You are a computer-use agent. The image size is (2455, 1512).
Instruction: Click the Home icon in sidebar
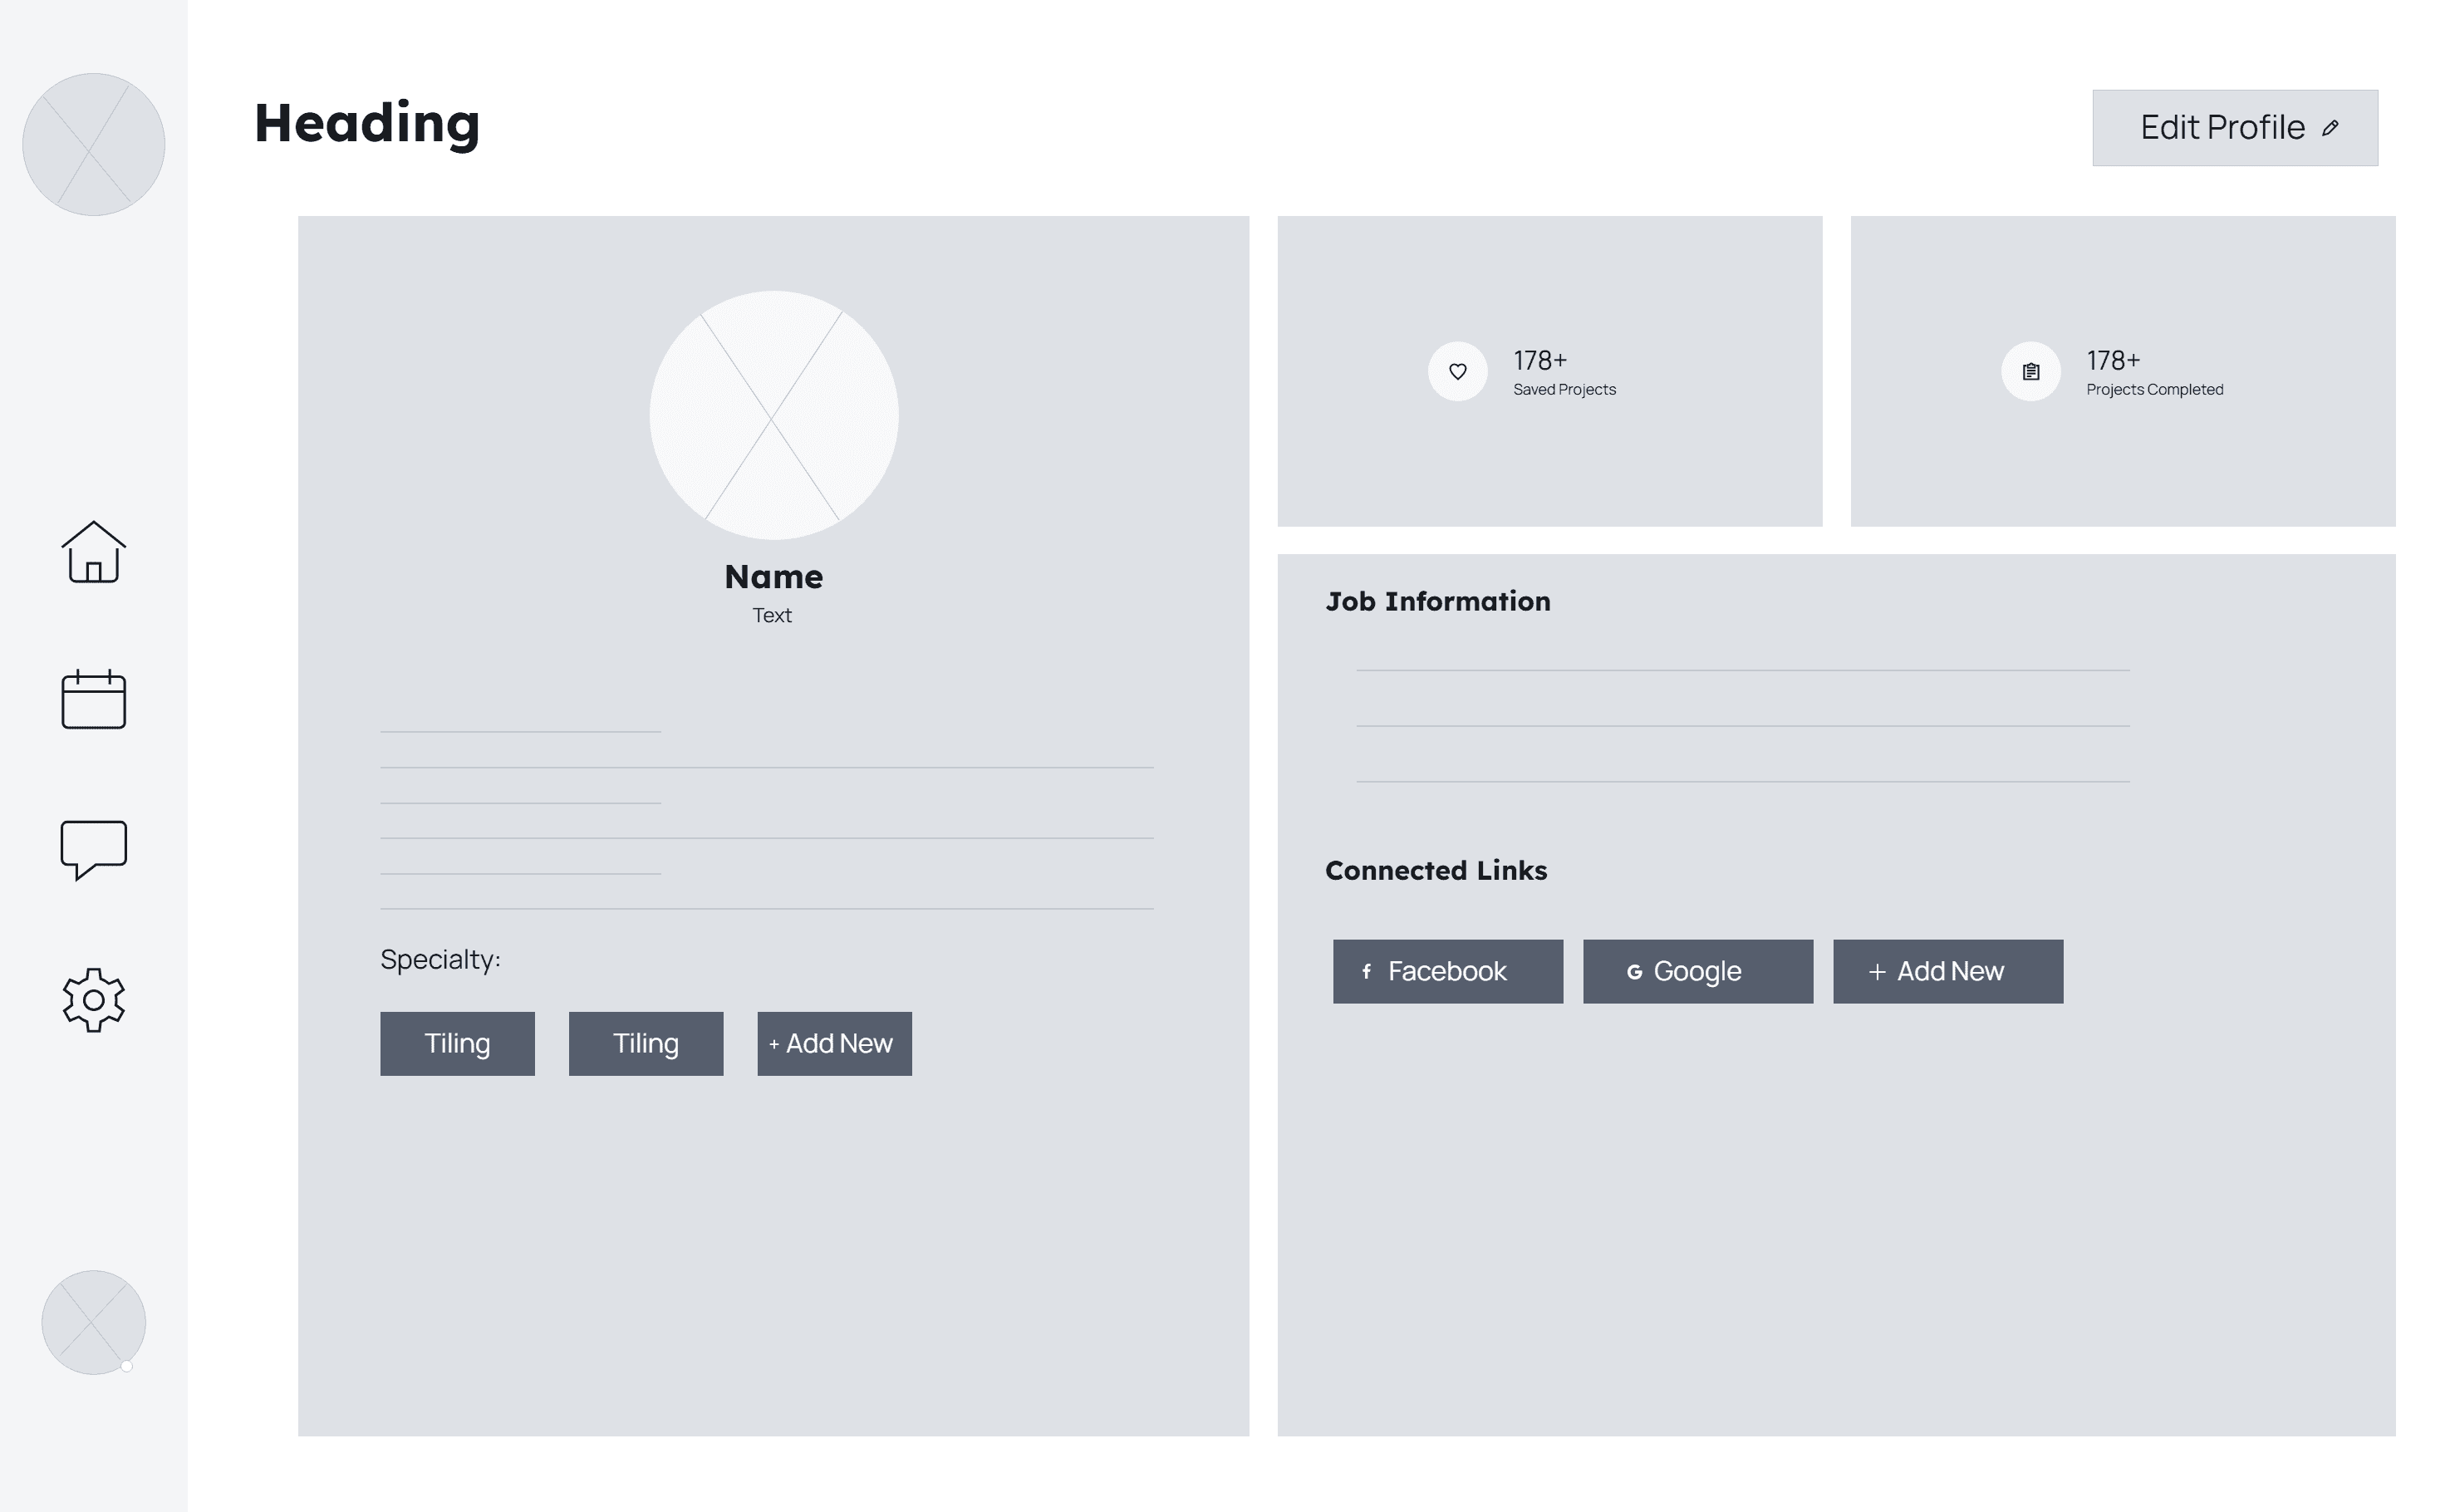pos(95,551)
